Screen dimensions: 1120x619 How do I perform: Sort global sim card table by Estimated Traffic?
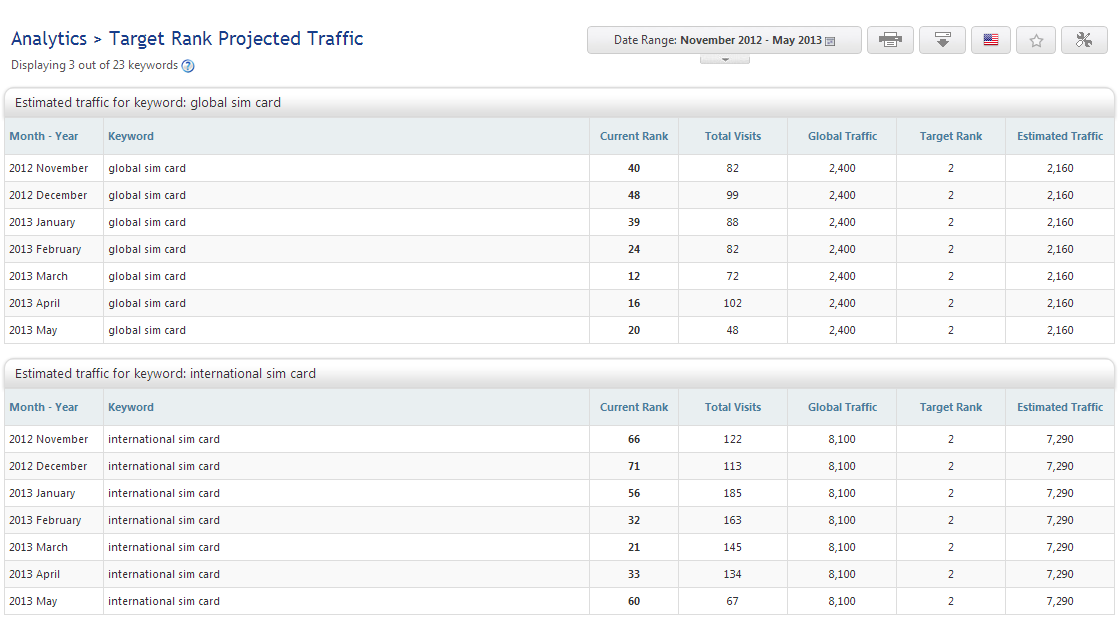[1059, 136]
